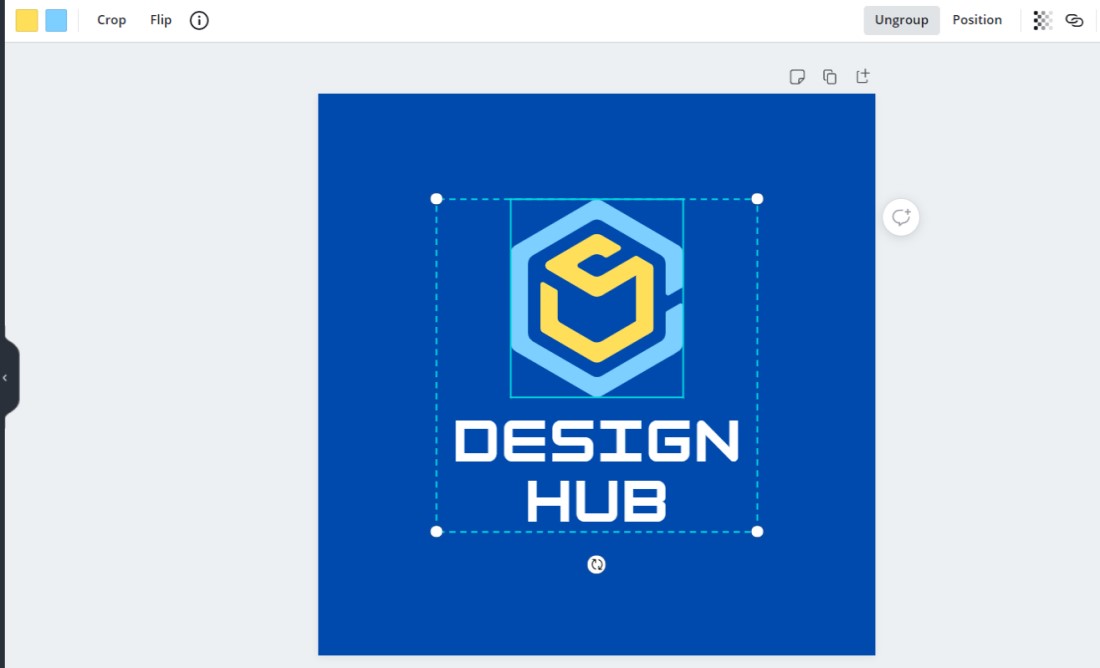Collapse the side panel arrow
1100x668 pixels.
click(x=6, y=378)
